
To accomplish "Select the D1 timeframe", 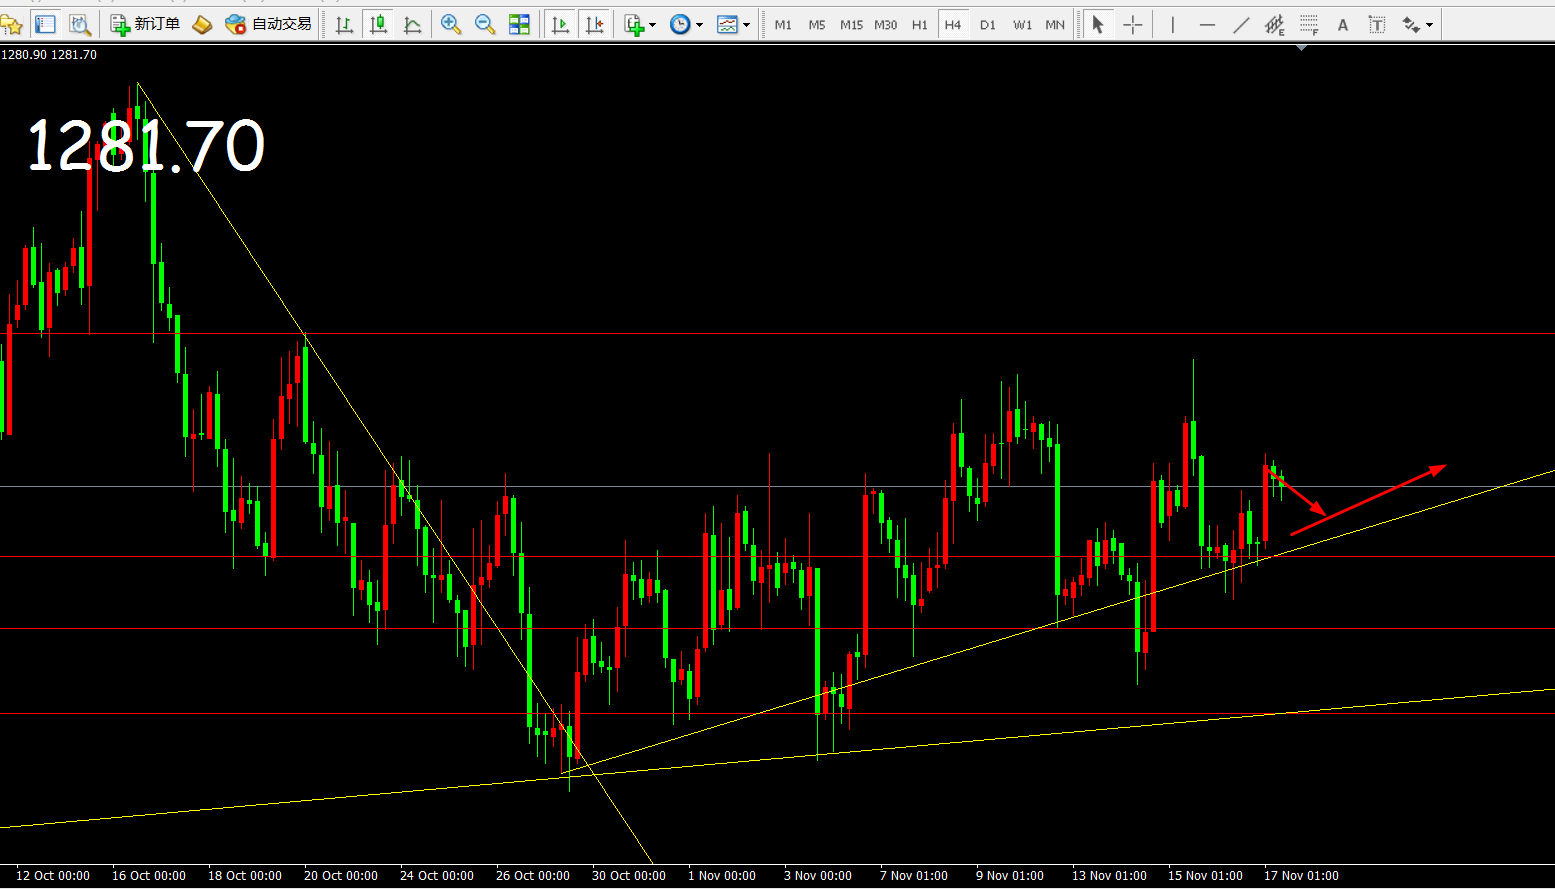I will click(988, 25).
